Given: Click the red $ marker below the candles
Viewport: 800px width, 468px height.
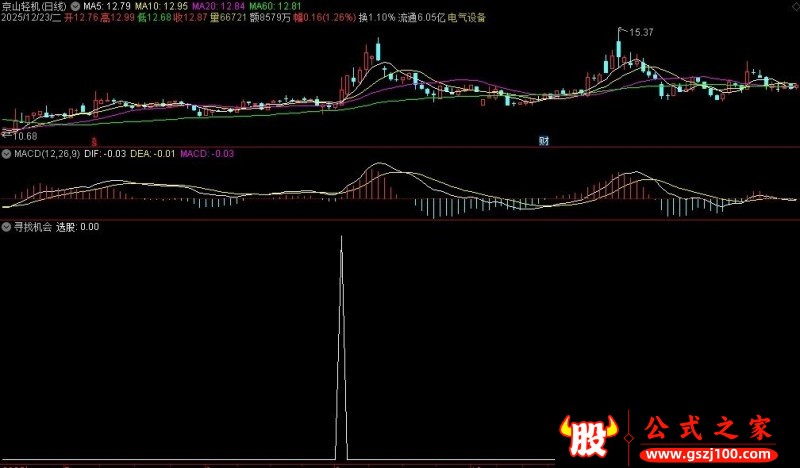Looking at the screenshot, I should (x=94, y=142).
